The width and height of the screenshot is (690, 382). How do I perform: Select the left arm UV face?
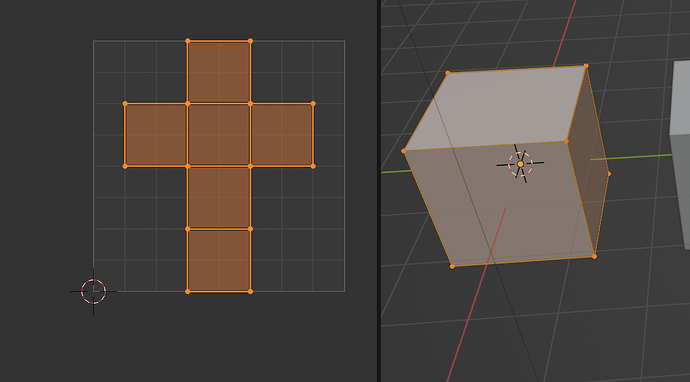[x=156, y=135]
